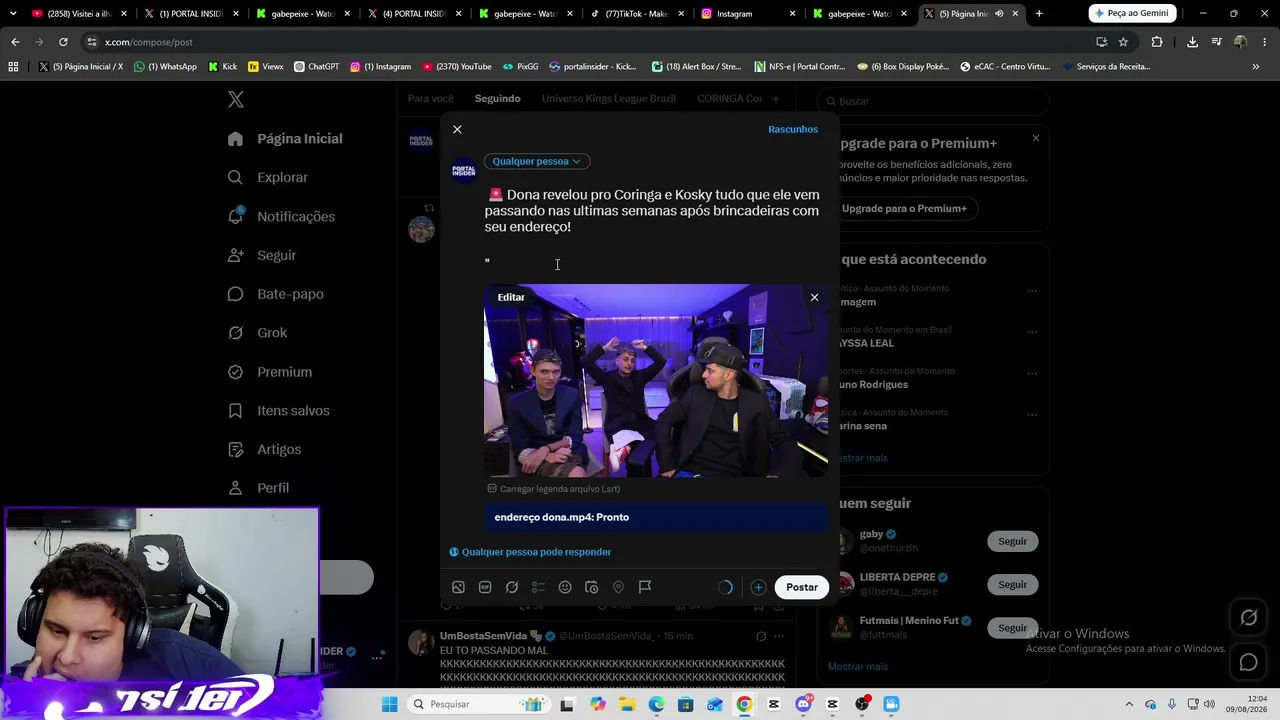Follow gaby account

click(1012, 541)
